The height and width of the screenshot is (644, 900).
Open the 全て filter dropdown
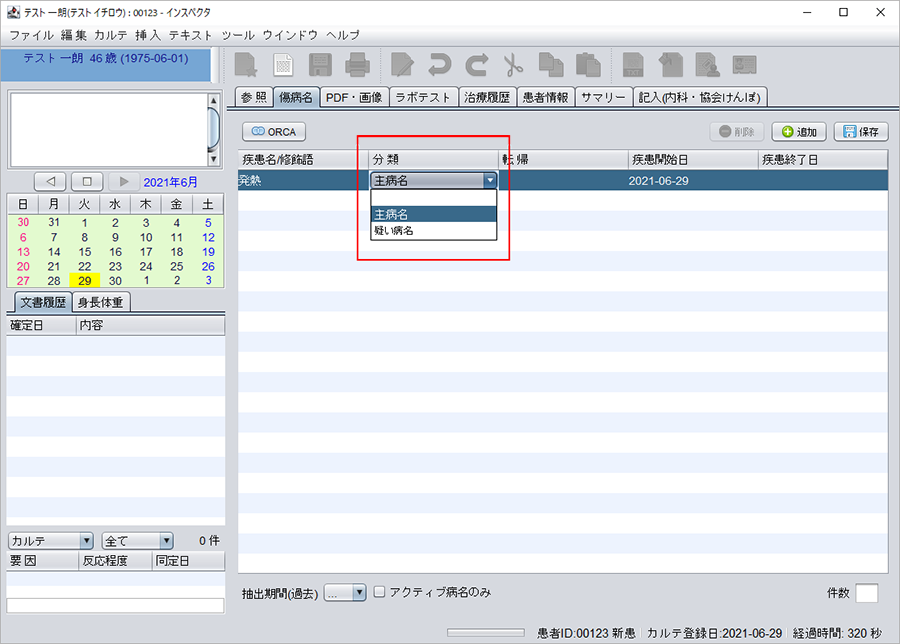(138, 541)
